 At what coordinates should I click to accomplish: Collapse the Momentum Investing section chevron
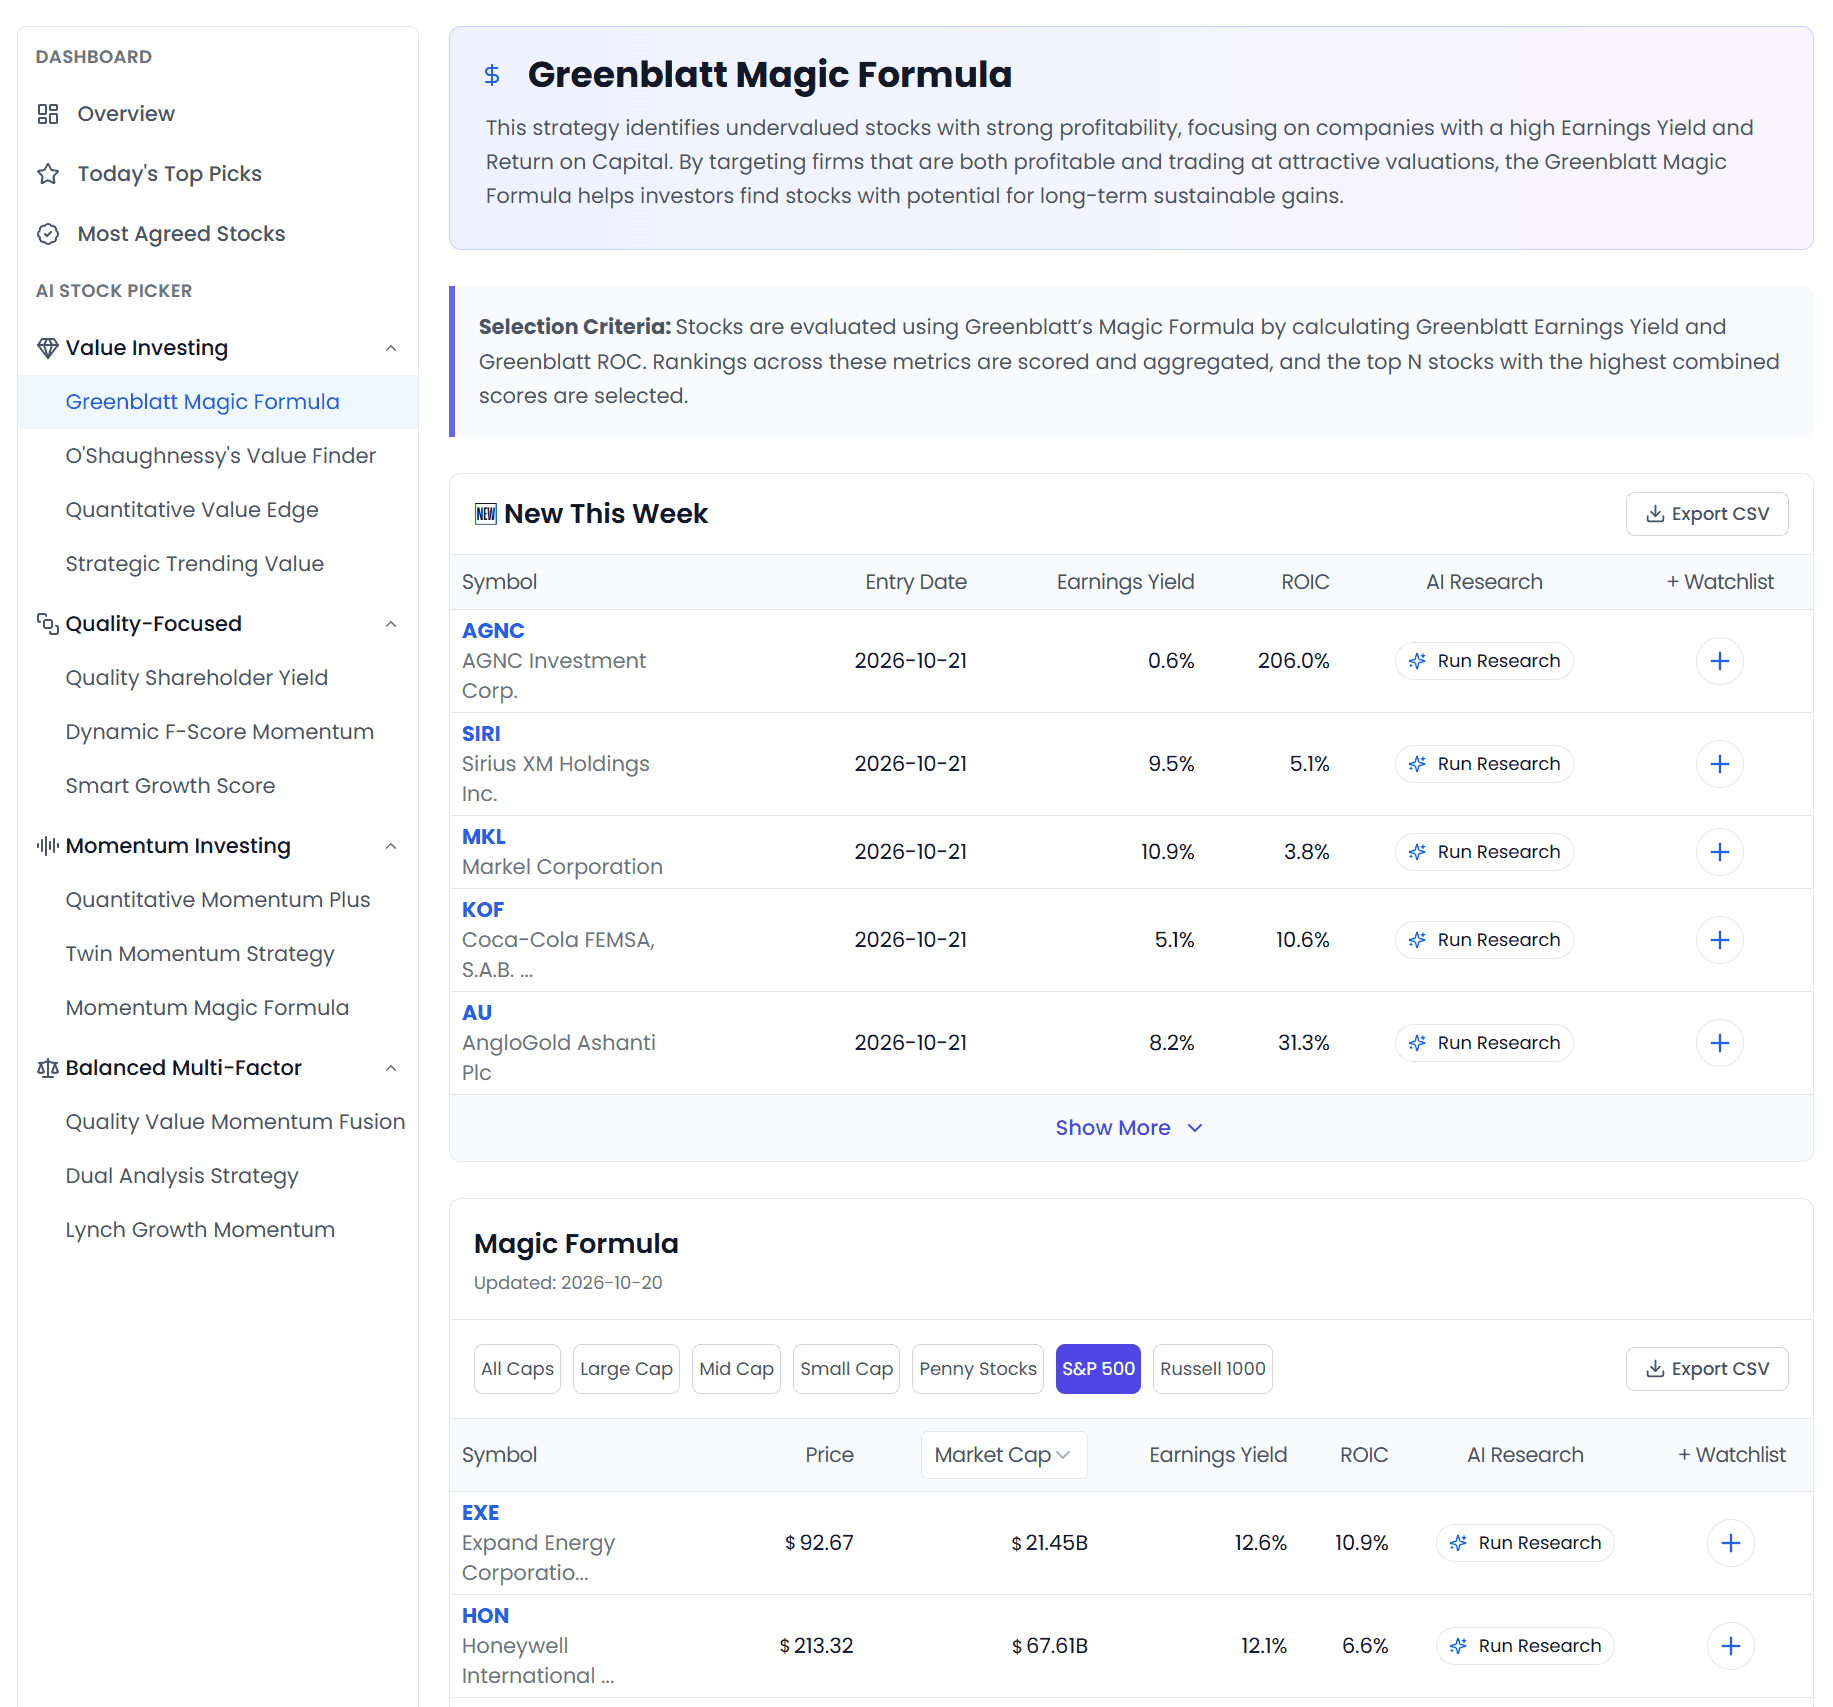(x=391, y=846)
